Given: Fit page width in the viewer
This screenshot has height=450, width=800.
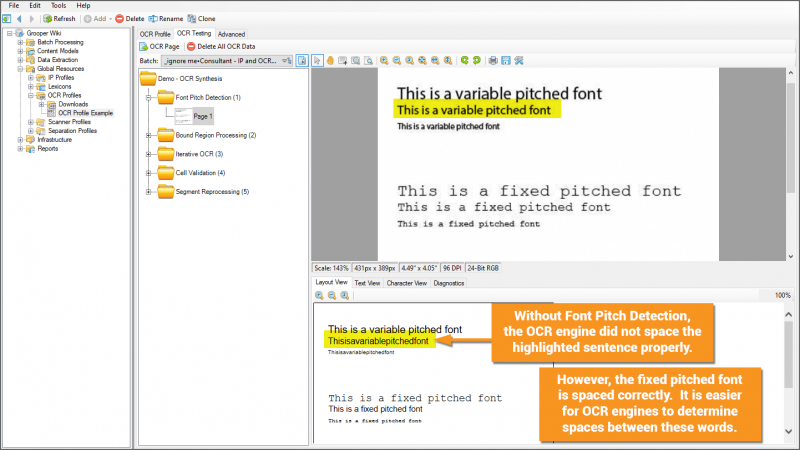Looking at the screenshot, I should tap(435, 61).
